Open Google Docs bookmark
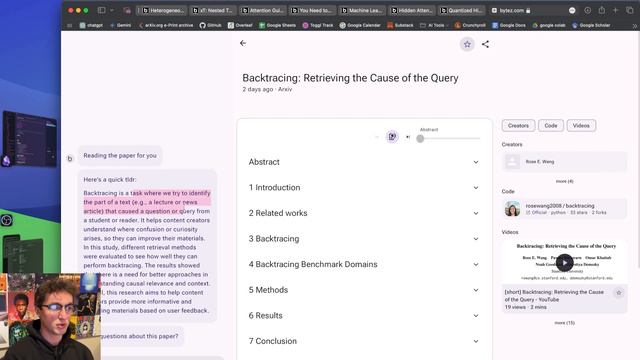This screenshot has height=360, width=640. [509, 25]
